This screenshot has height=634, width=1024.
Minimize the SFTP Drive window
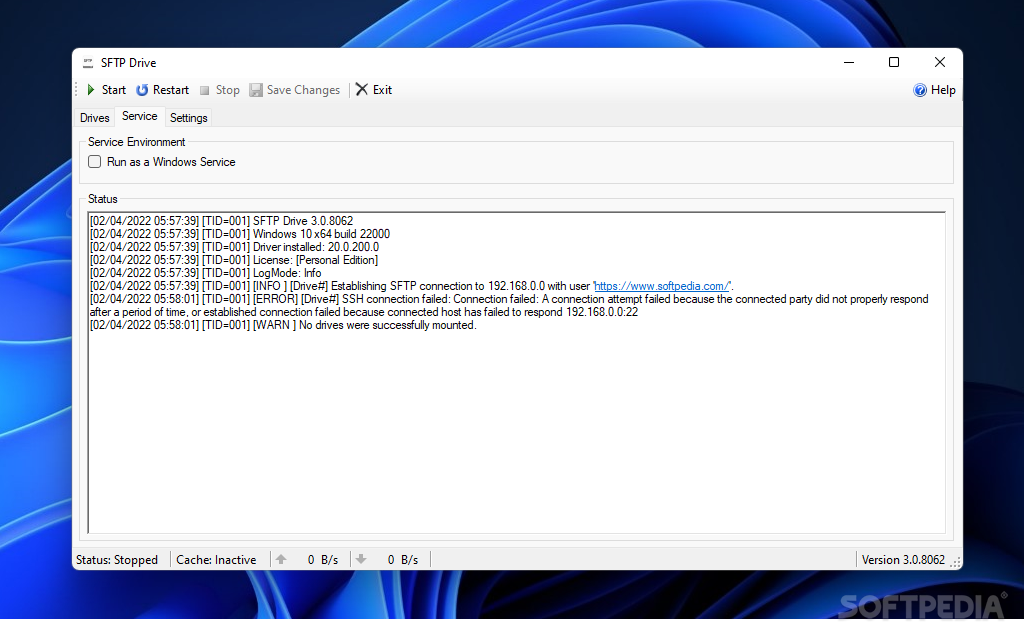[x=849, y=62]
